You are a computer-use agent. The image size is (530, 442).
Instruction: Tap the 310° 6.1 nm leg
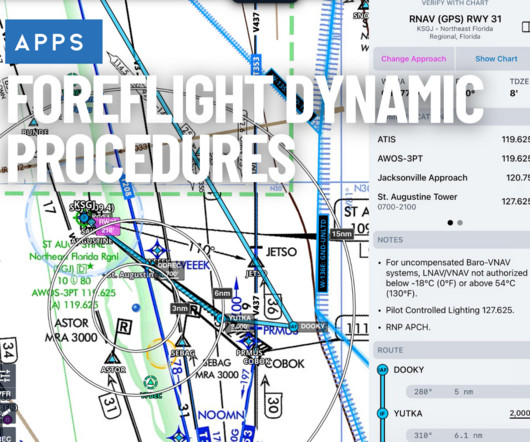click(x=468, y=435)
